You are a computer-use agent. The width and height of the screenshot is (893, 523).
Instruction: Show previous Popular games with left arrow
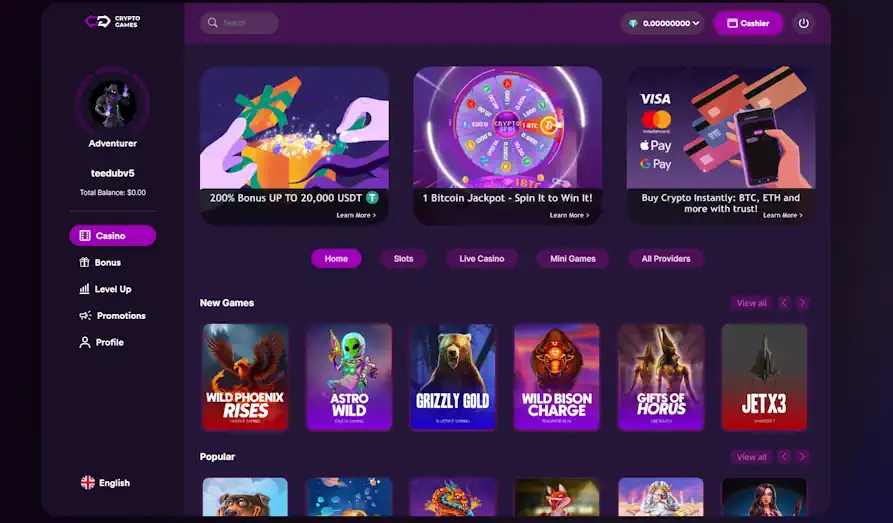coord(784,456)
